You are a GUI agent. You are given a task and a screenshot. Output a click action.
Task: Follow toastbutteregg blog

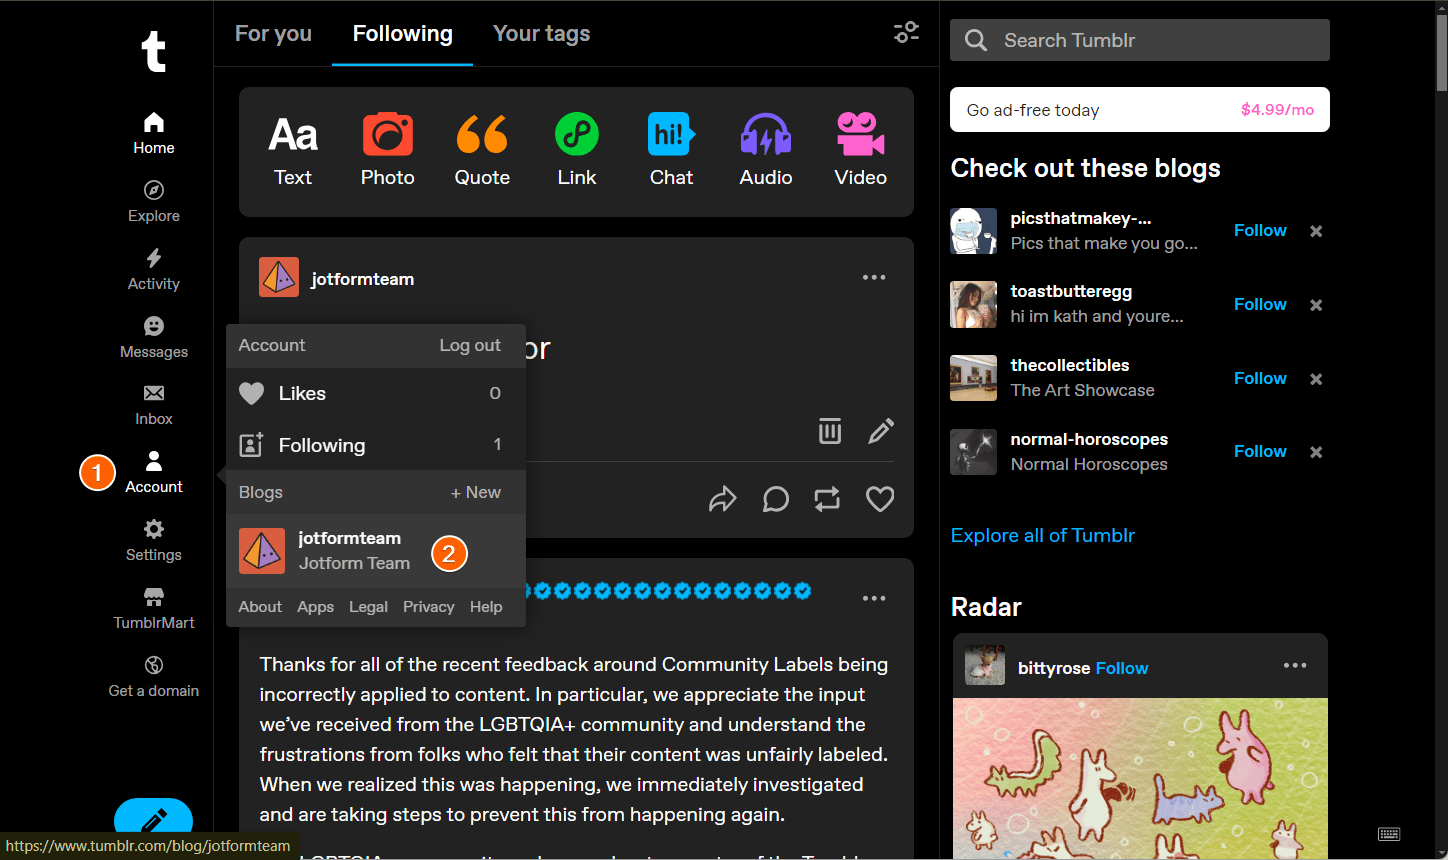point(1260,304)
